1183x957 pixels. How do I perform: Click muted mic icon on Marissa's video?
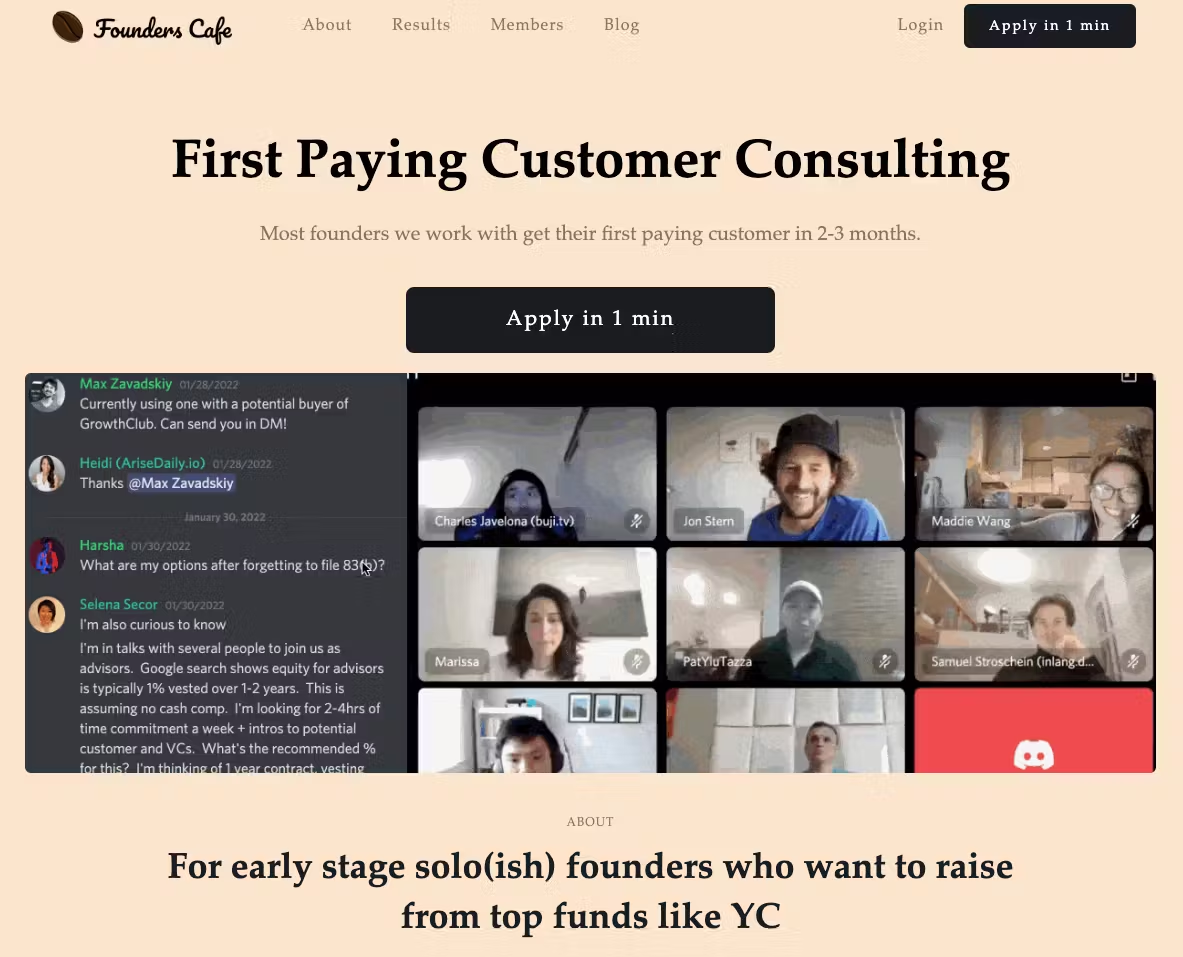pyautogui.click(x=637, y=661)
